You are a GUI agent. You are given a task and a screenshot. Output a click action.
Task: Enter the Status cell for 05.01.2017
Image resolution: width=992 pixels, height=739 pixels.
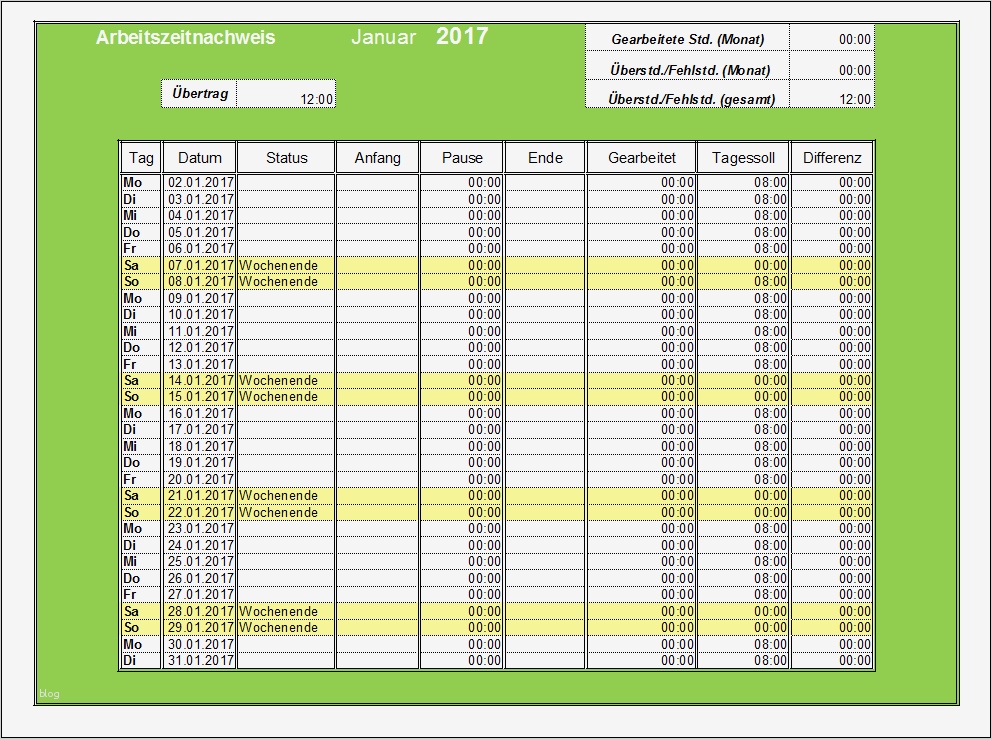click(x=285, y=231)
